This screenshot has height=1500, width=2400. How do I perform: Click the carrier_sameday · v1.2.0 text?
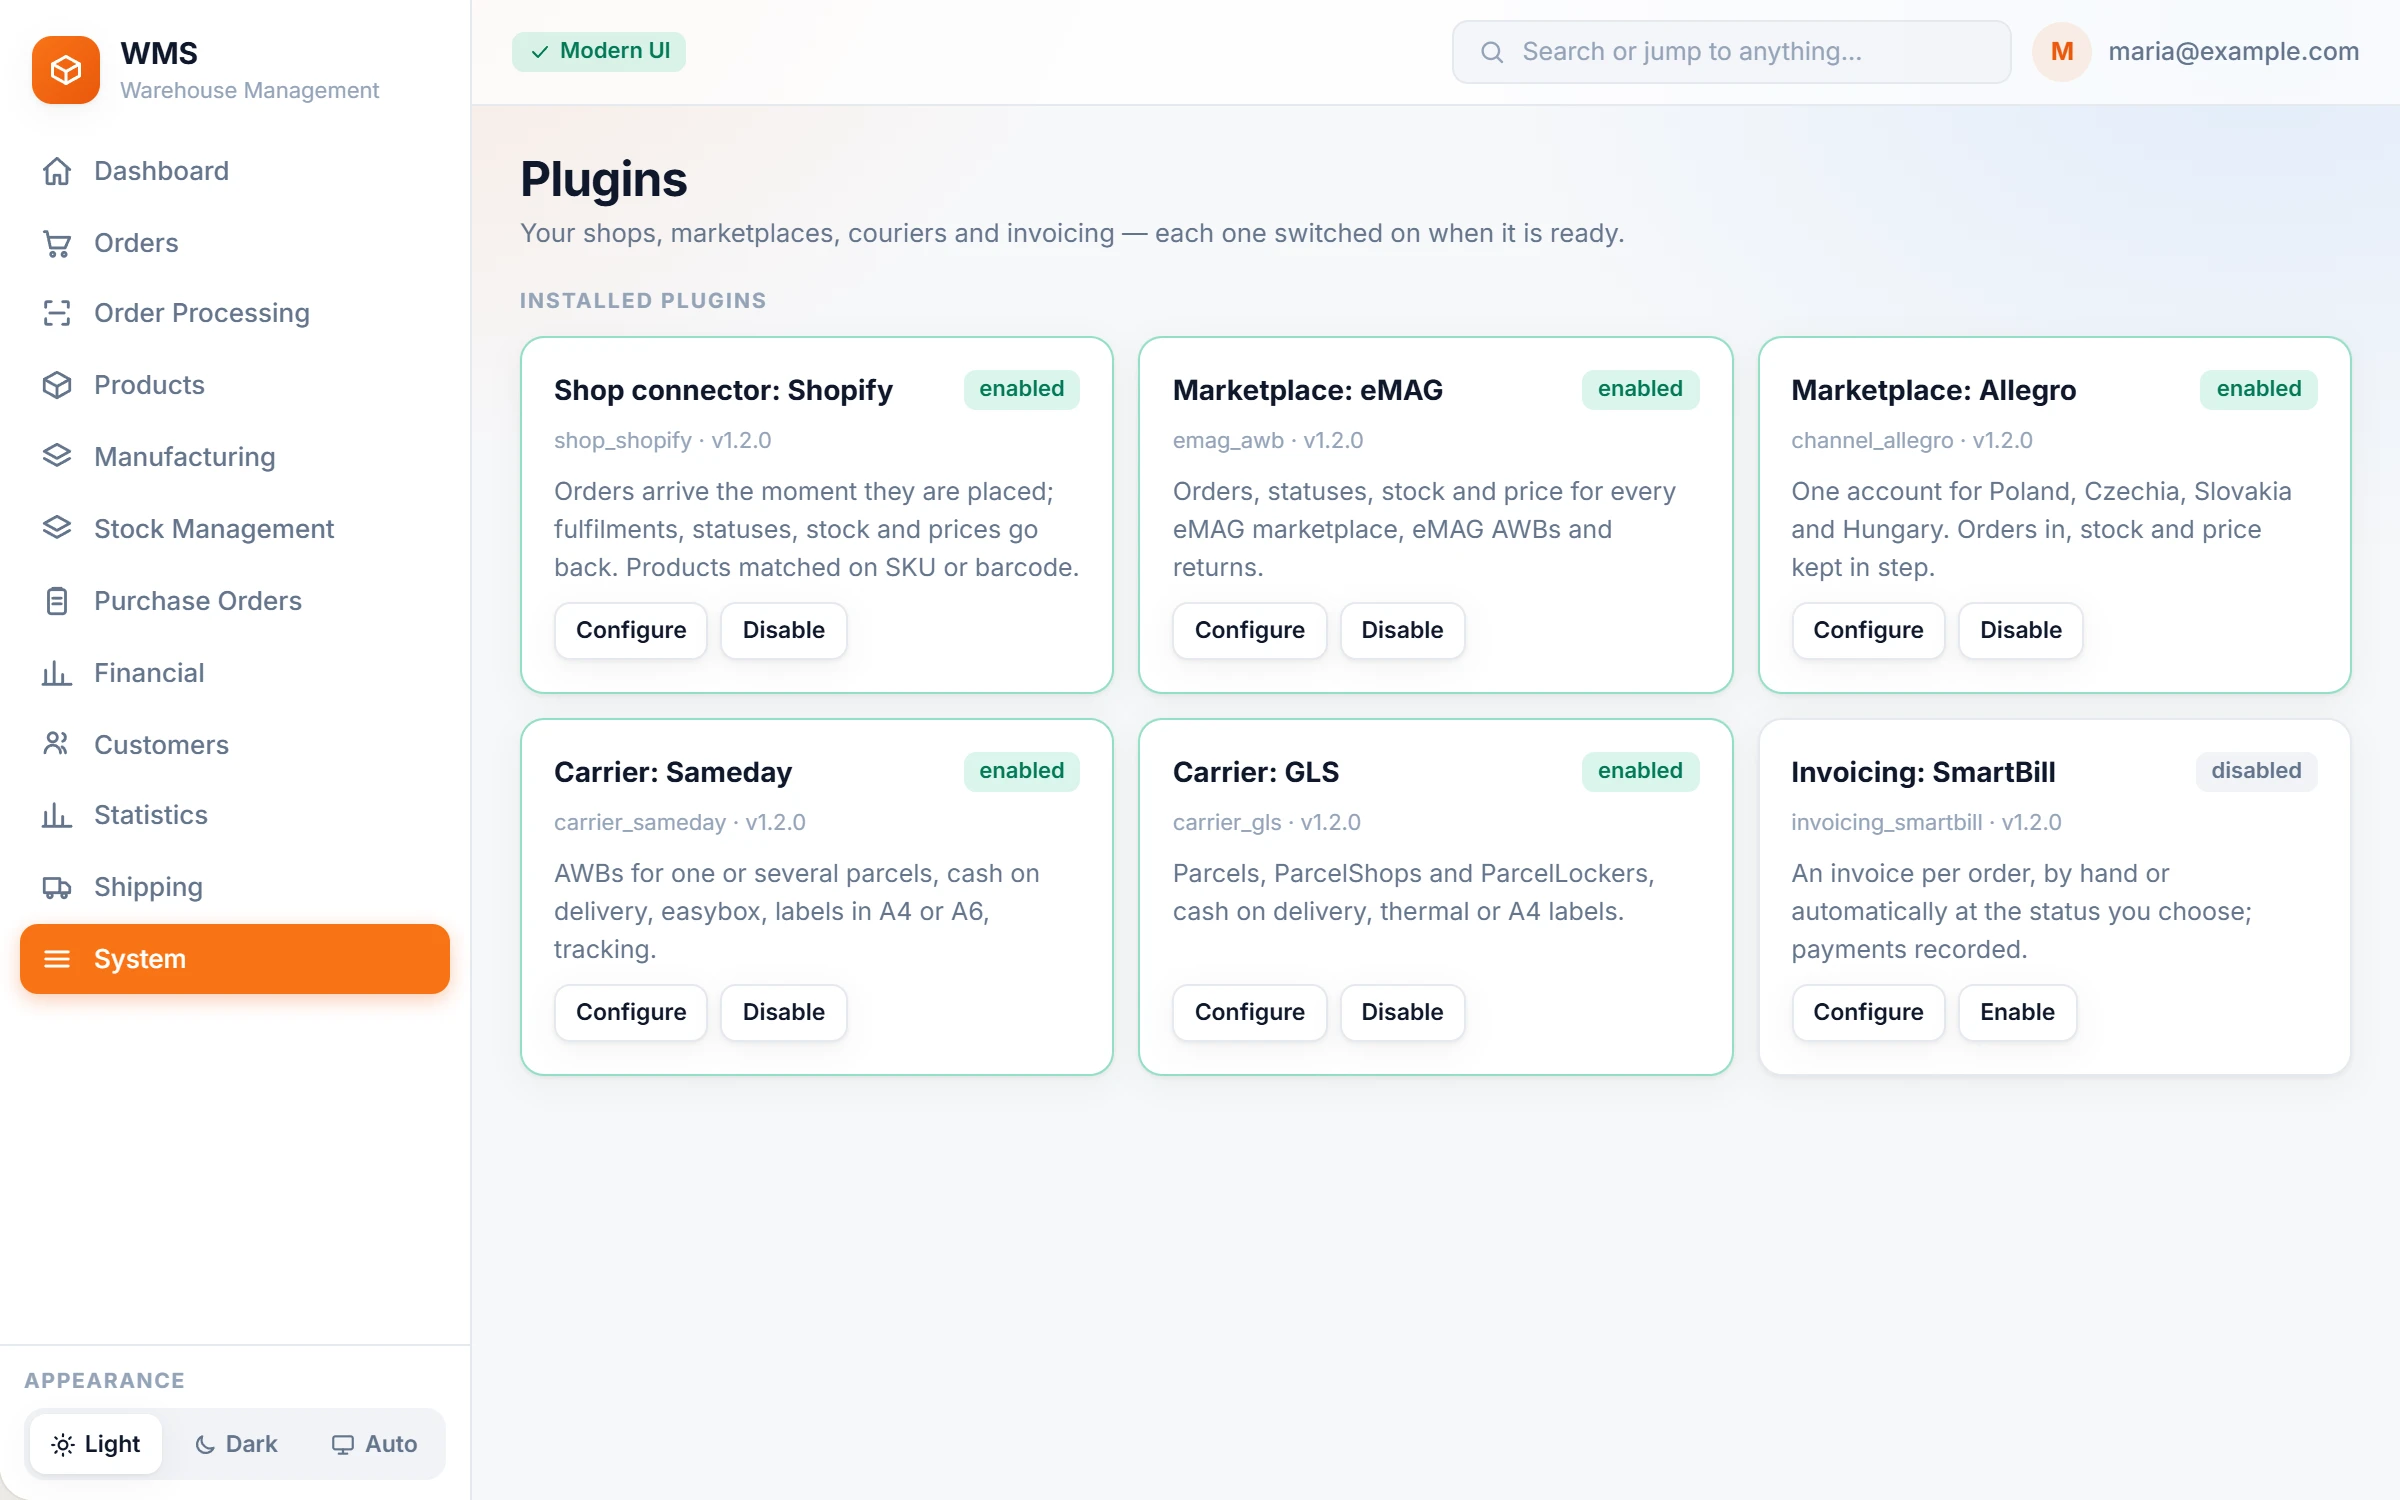click(x=680, y=822)
